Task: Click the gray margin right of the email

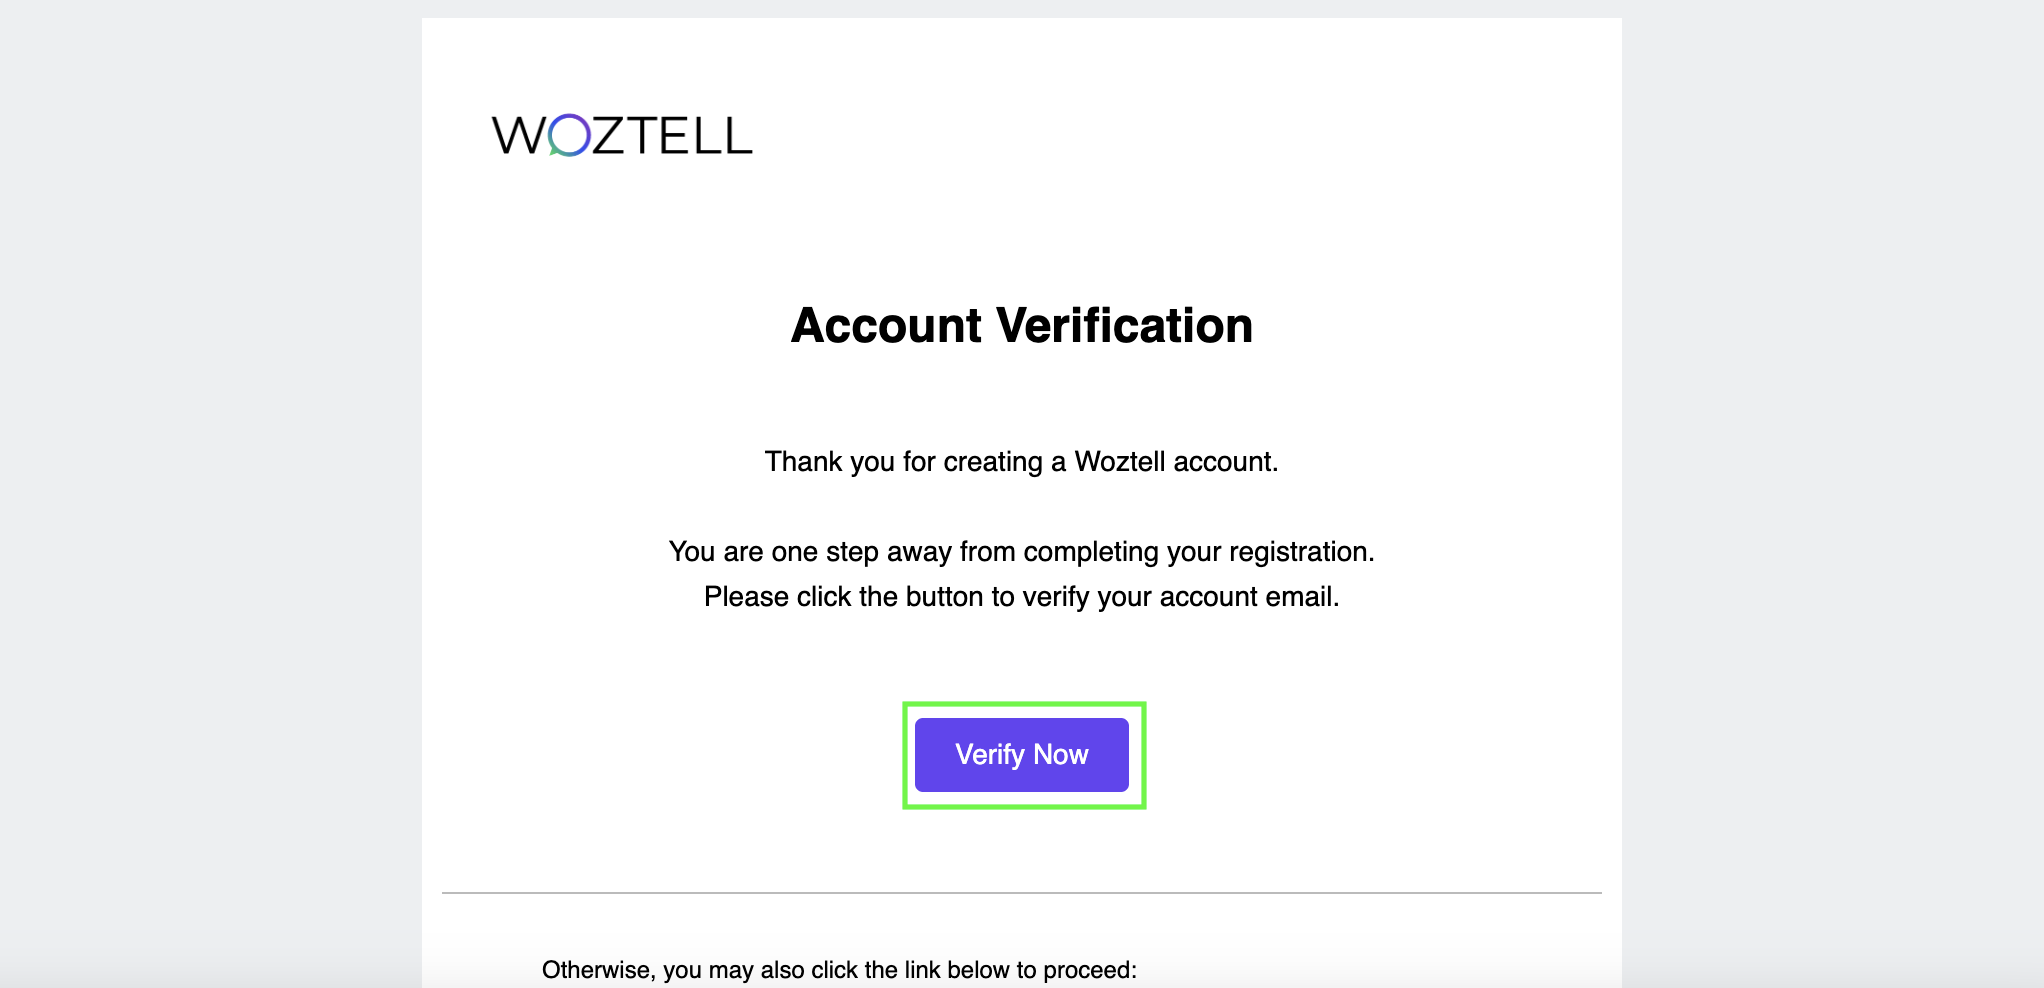Action: [x=1832, y=500]
